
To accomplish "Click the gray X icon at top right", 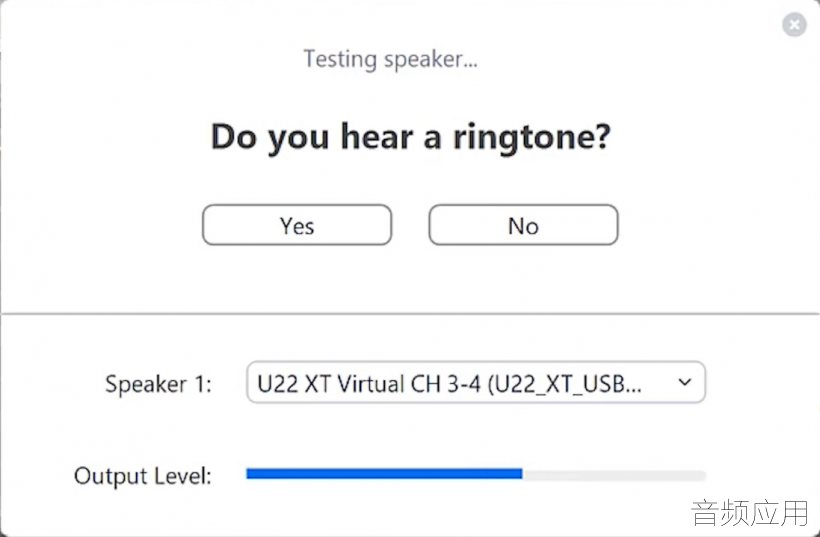I will (x=794, y=25).
